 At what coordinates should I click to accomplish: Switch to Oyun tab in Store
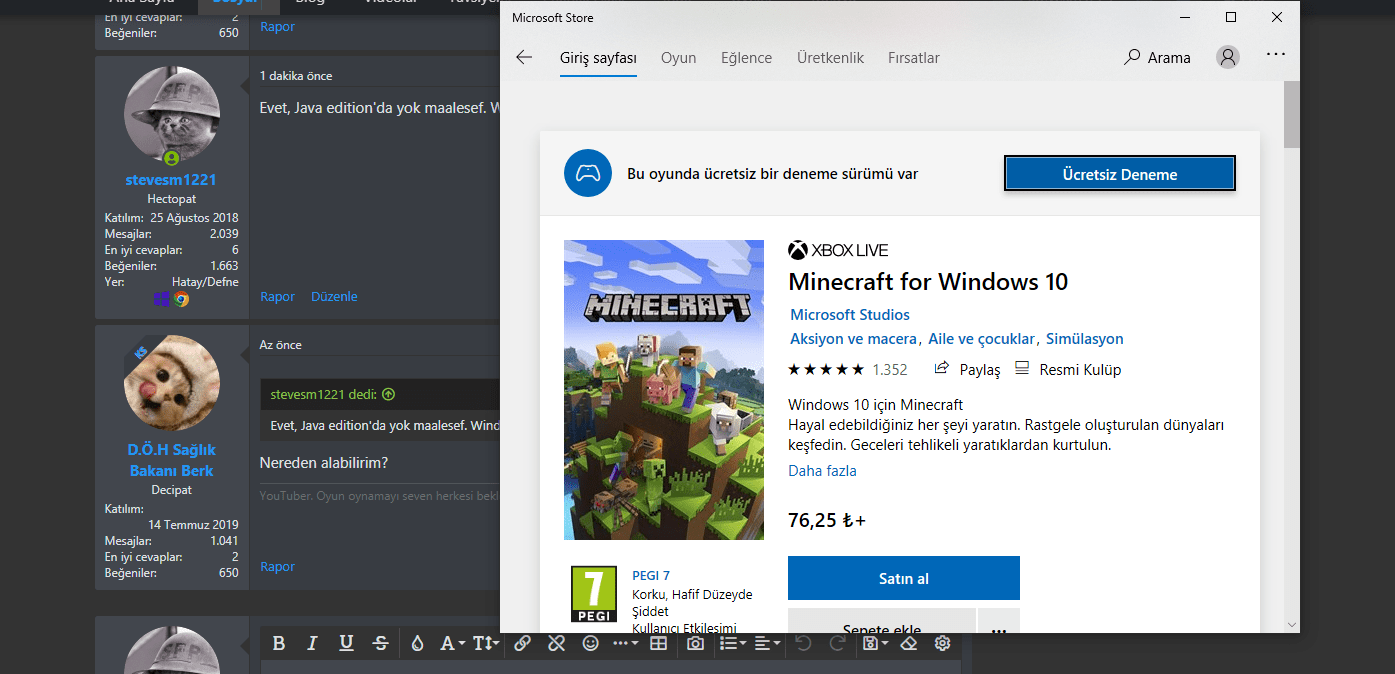coord(678,58)
